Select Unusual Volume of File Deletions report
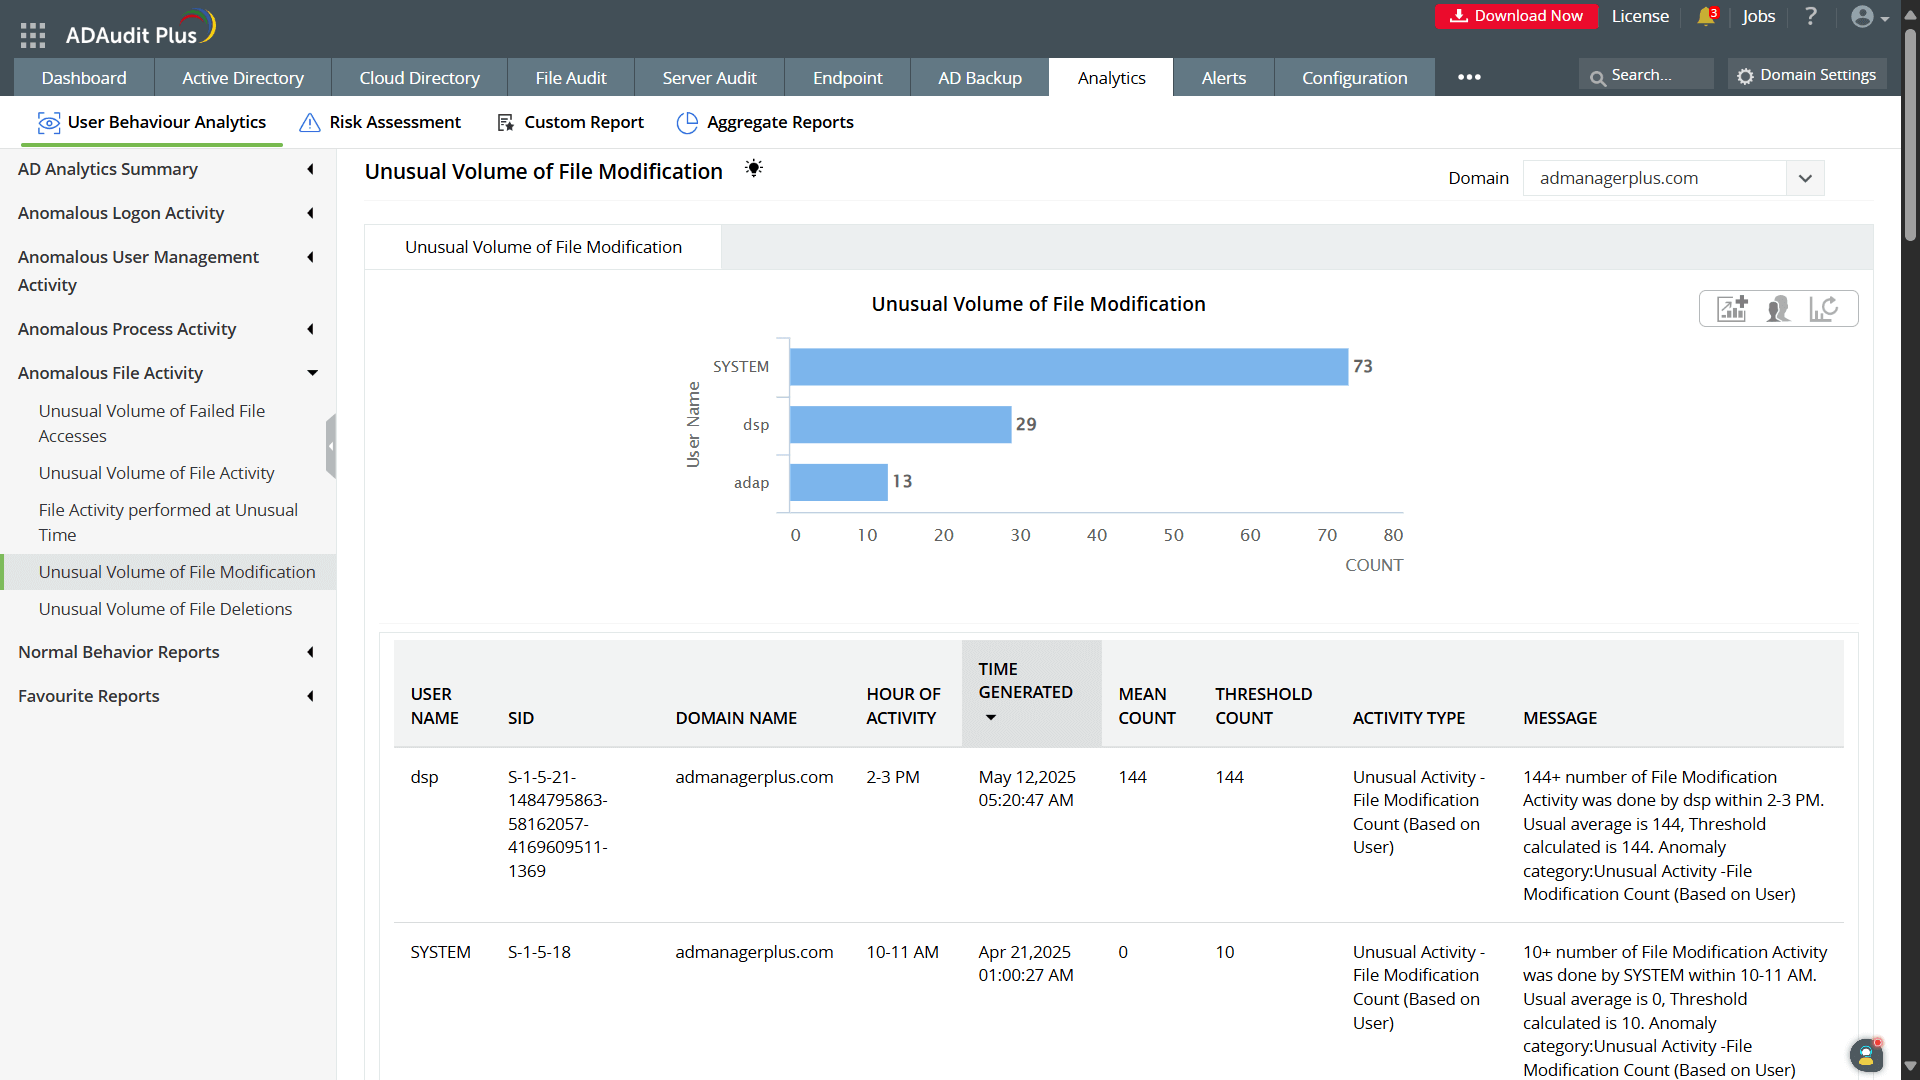This screenshot has width=1920, height=1080. (x=165, y=608)
